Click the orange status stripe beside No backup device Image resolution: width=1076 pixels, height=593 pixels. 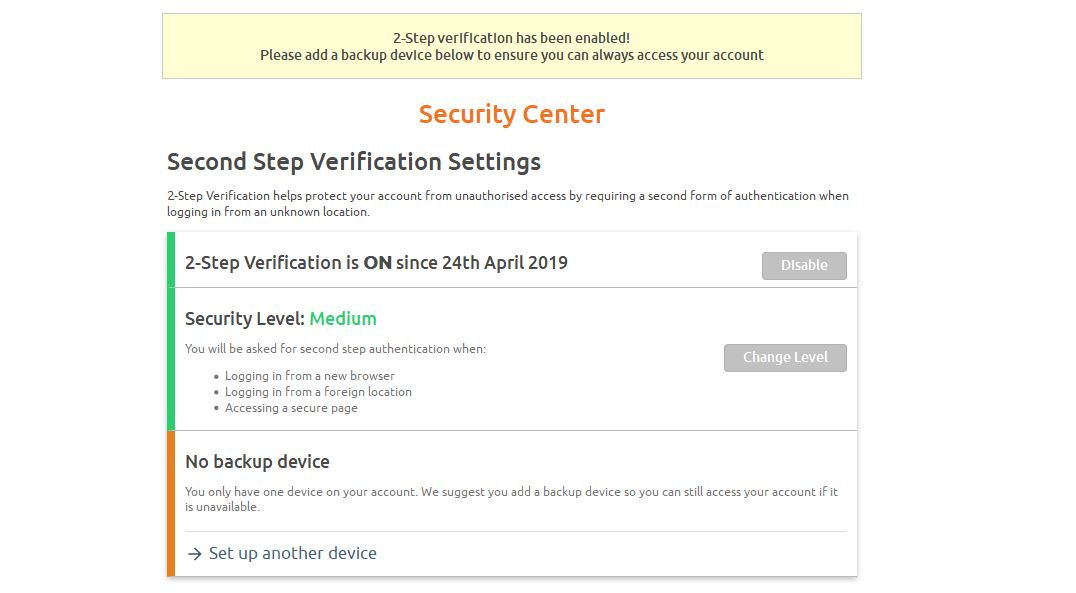click(x=171, y=503)
